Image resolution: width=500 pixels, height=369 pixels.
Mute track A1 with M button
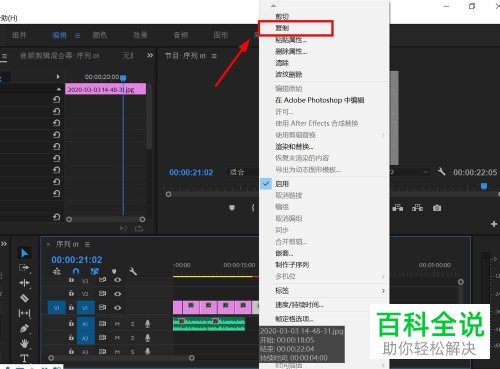pyautogui.click(x=117, y=324)
